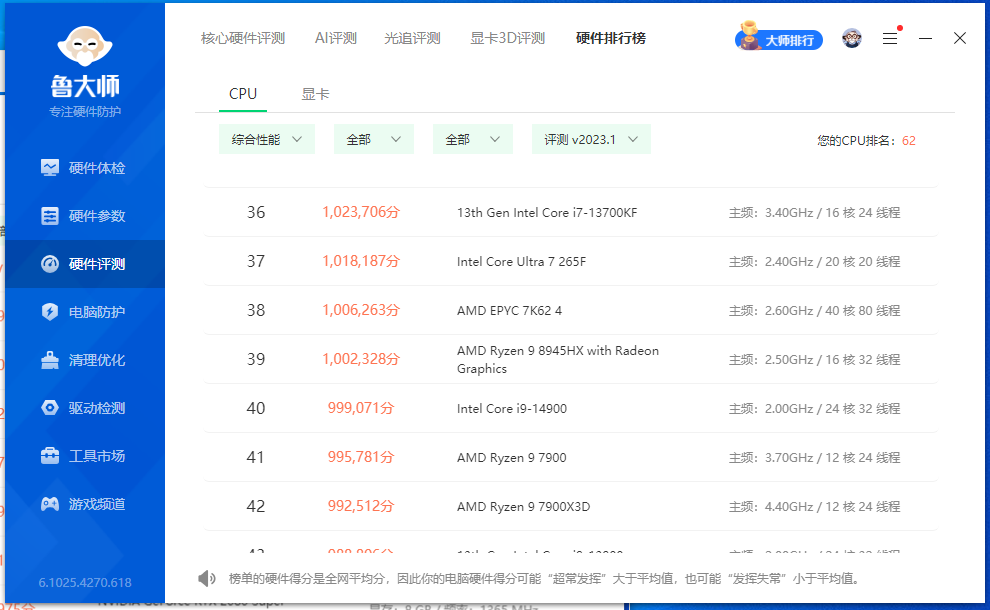Select AMD EPYC 7K62 4 row
Screen dimensions: 990x610
coord(571,310)
